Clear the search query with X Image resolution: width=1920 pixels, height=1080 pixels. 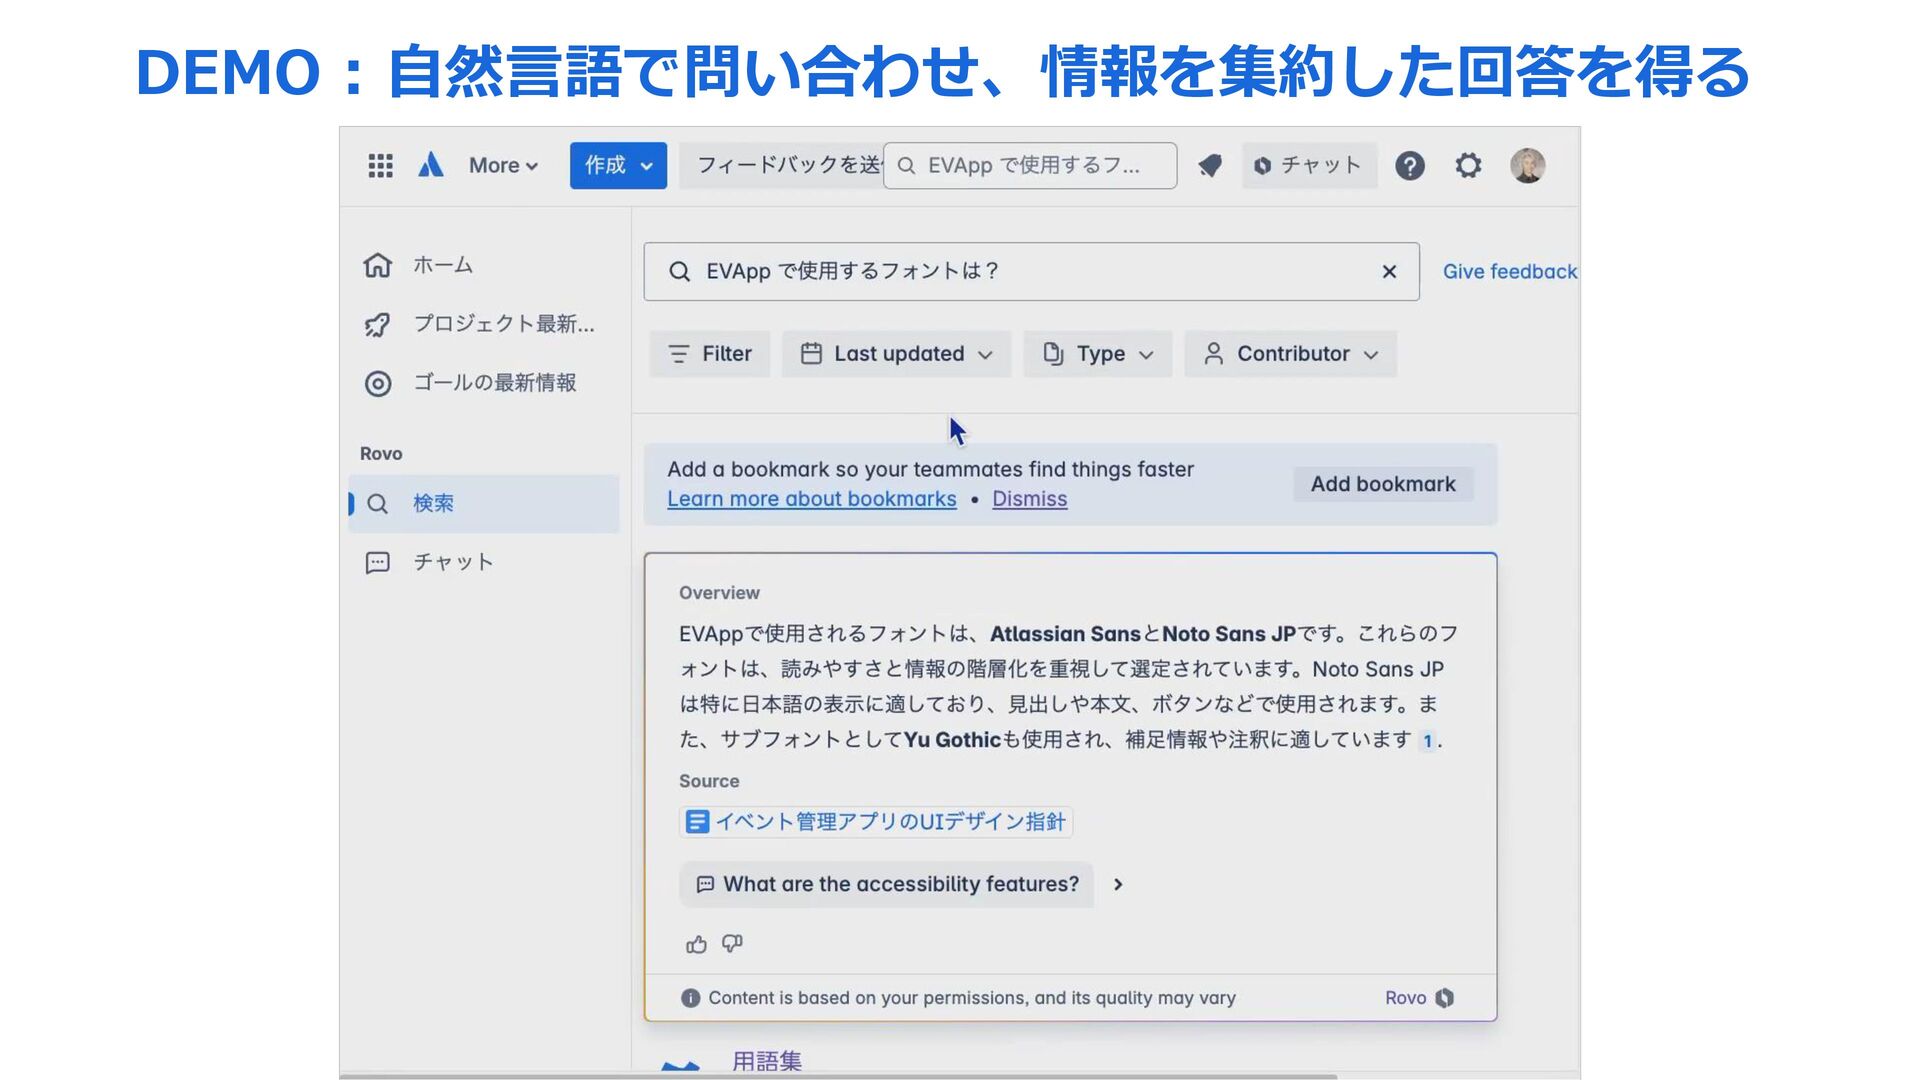[1389, 272]
